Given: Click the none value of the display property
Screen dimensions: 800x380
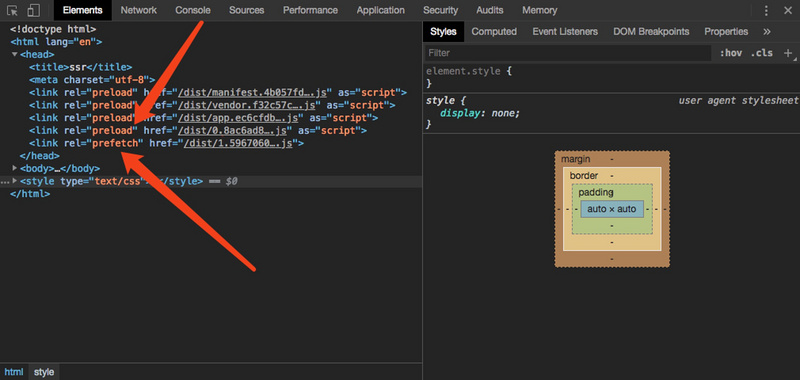Looking at the screenshot, I should tap(504, 113).
